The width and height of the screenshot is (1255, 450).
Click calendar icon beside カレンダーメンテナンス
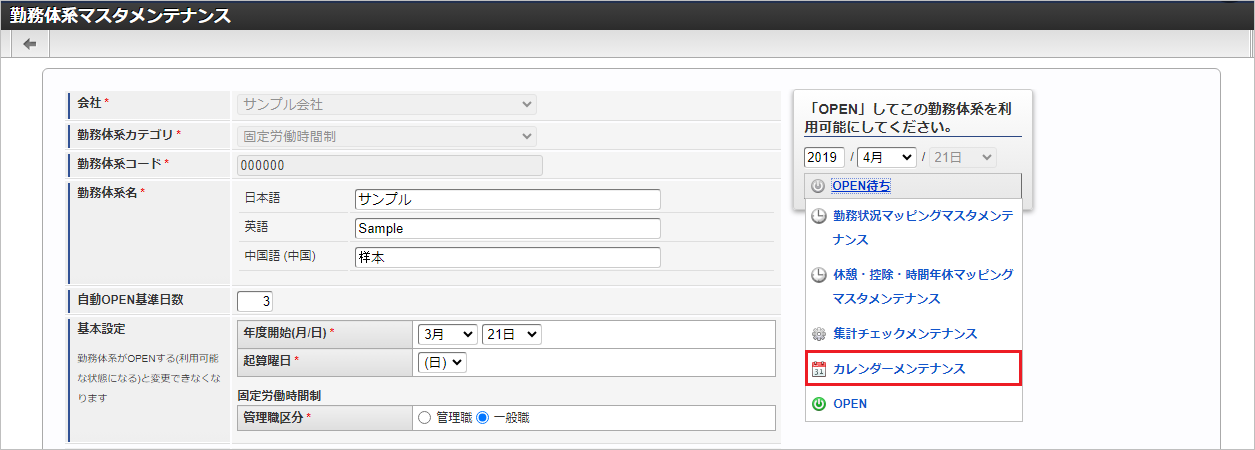tap(818, 369)
